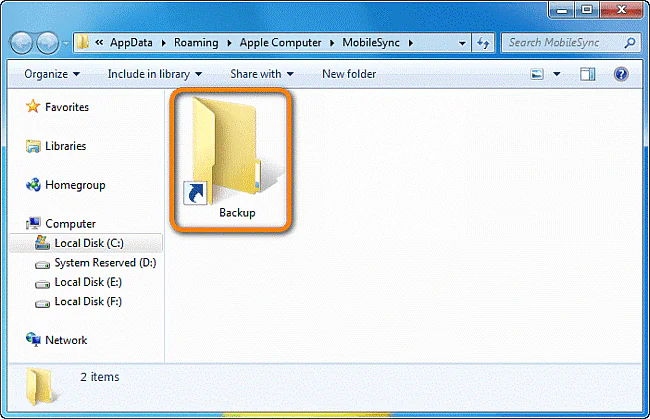Open the Help question mark icon
This screenshot has width=650, height=419.
pos(620,74)
